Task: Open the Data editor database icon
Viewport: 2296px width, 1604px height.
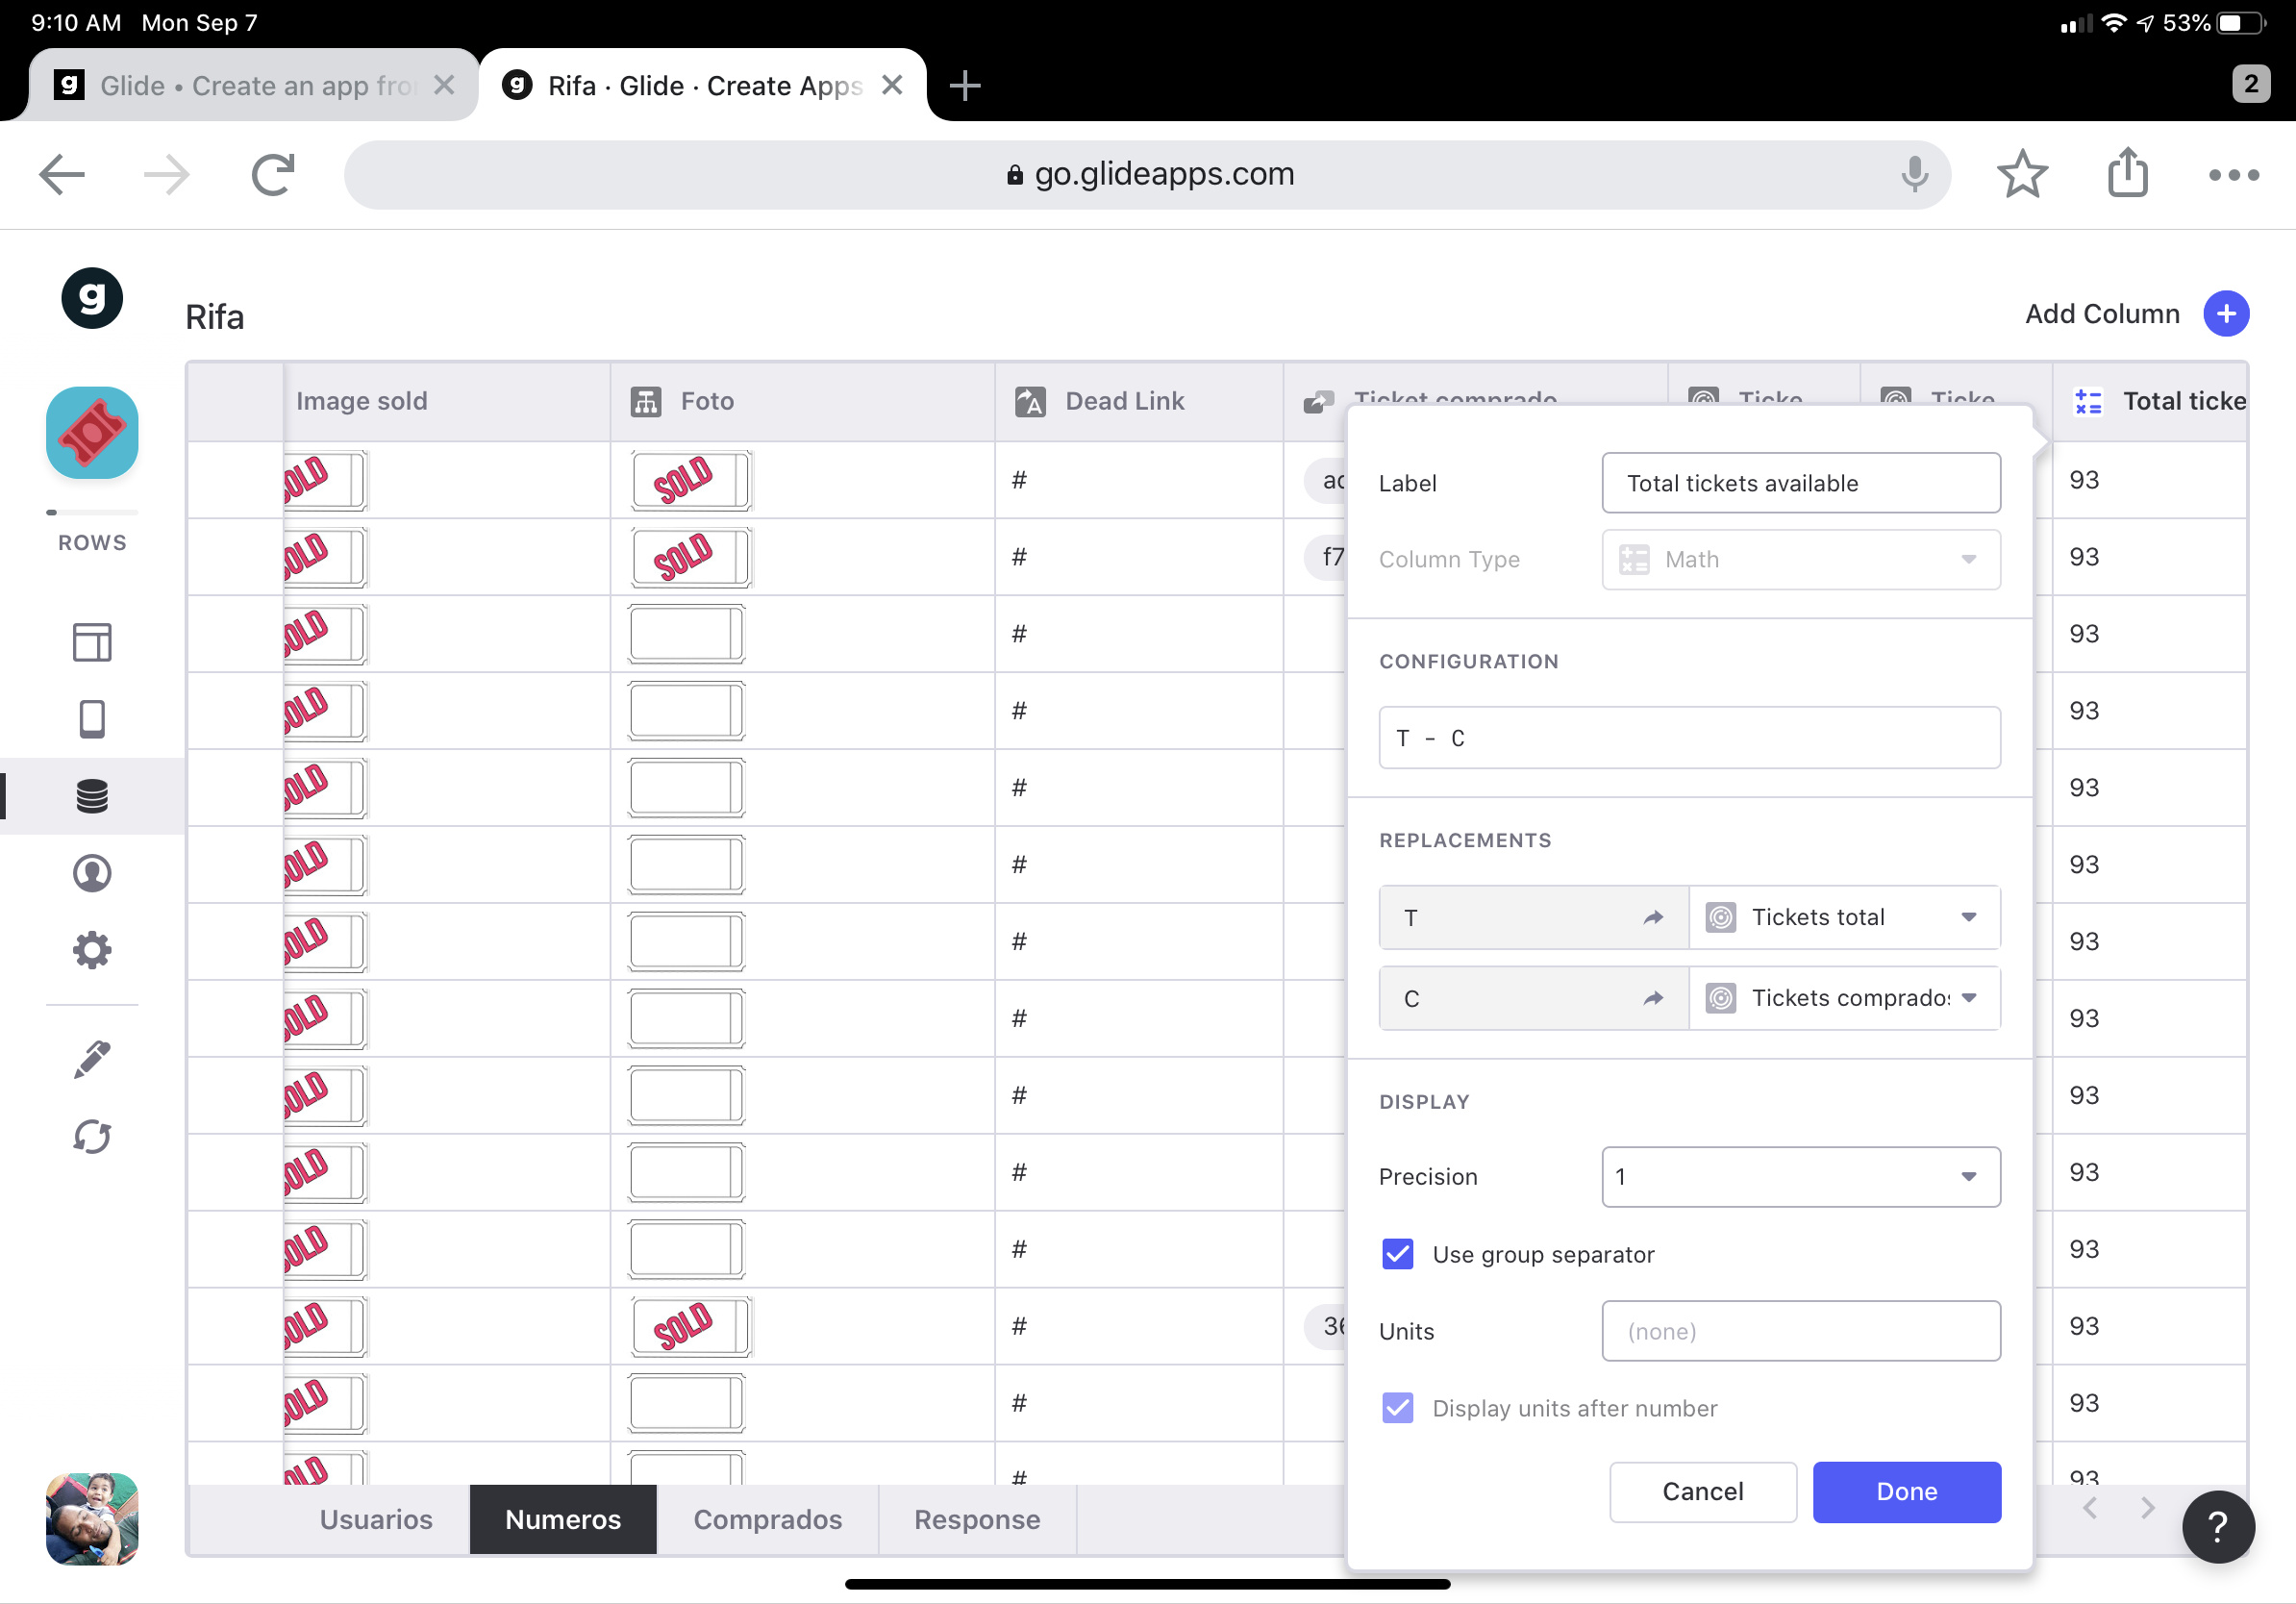Action: pyautogui.click(x=92, y=796)
